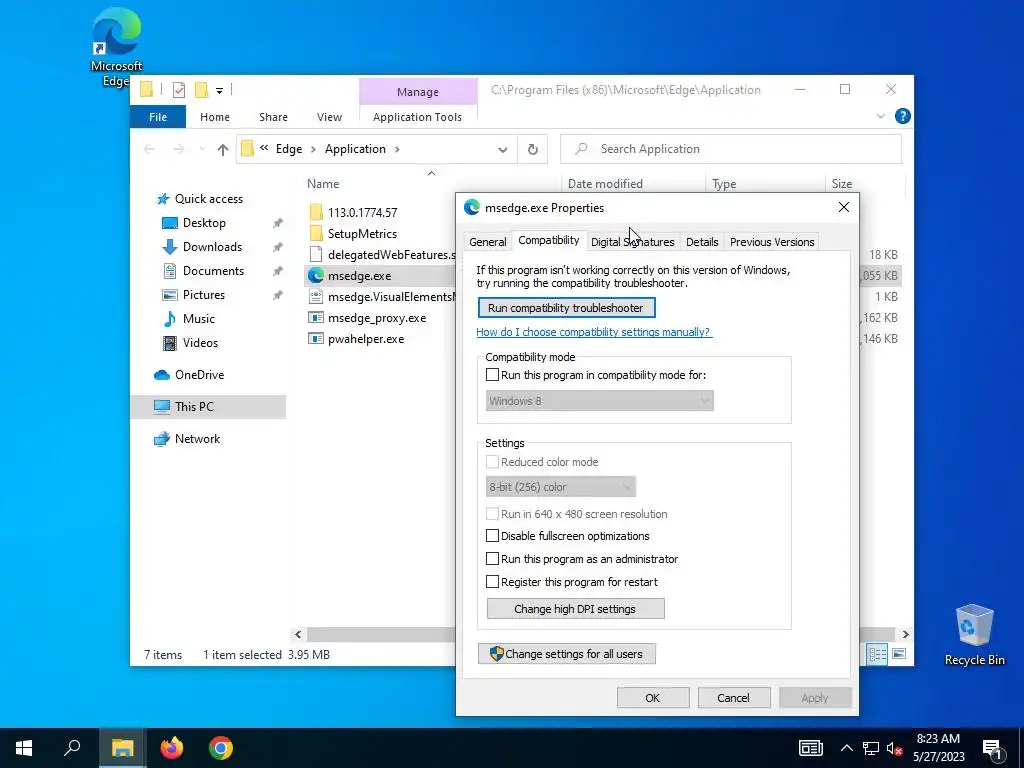Open the Recycle Bin on desktop

(974, 635)
